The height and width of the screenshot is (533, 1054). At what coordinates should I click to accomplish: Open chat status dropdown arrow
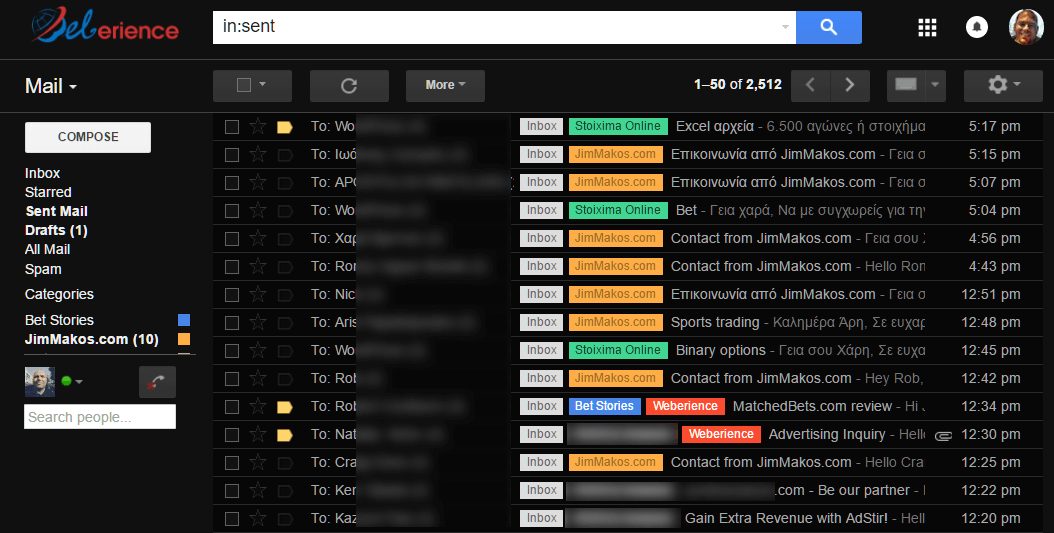pyautogui.click(x=79, y=382)
